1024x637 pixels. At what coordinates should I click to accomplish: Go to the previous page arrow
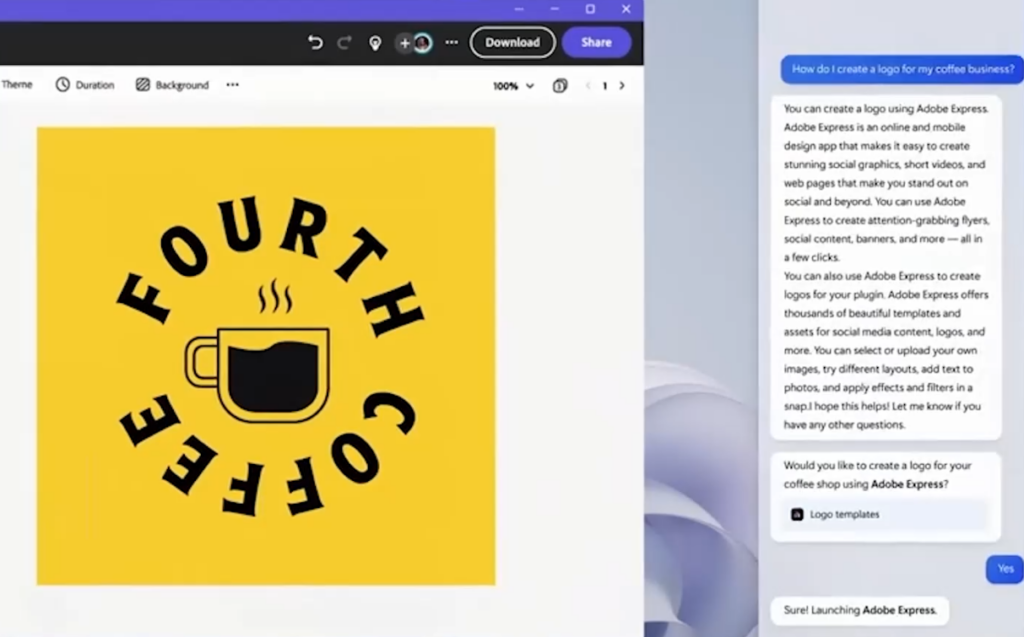(588, 86)
